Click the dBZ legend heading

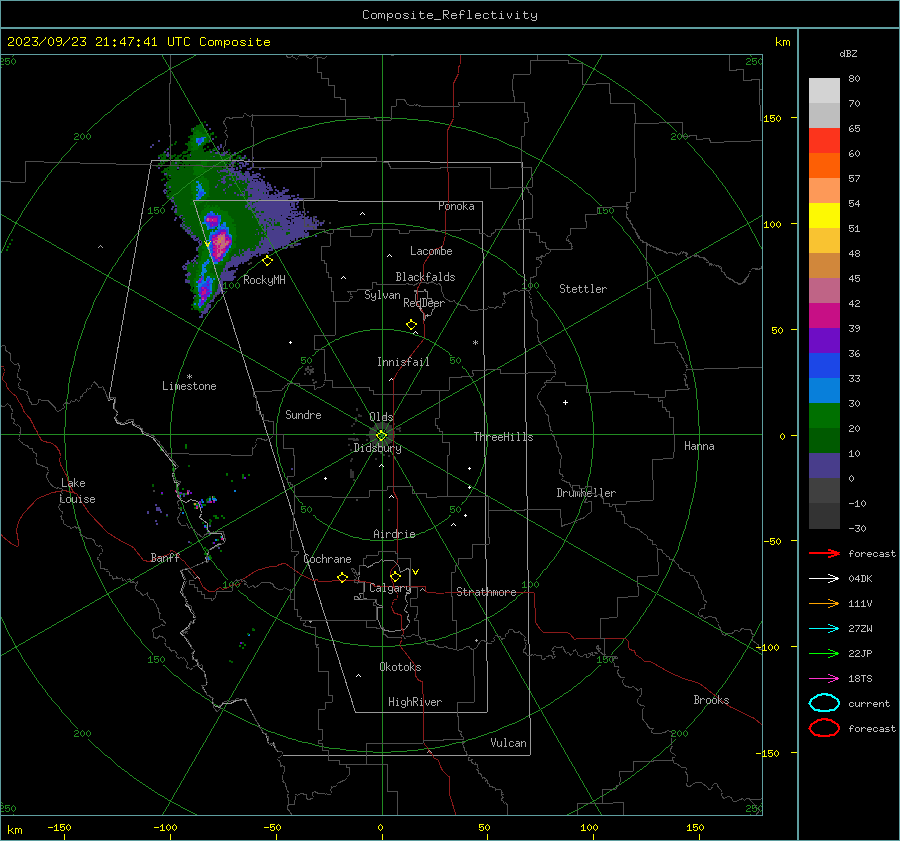click(848, 53)
